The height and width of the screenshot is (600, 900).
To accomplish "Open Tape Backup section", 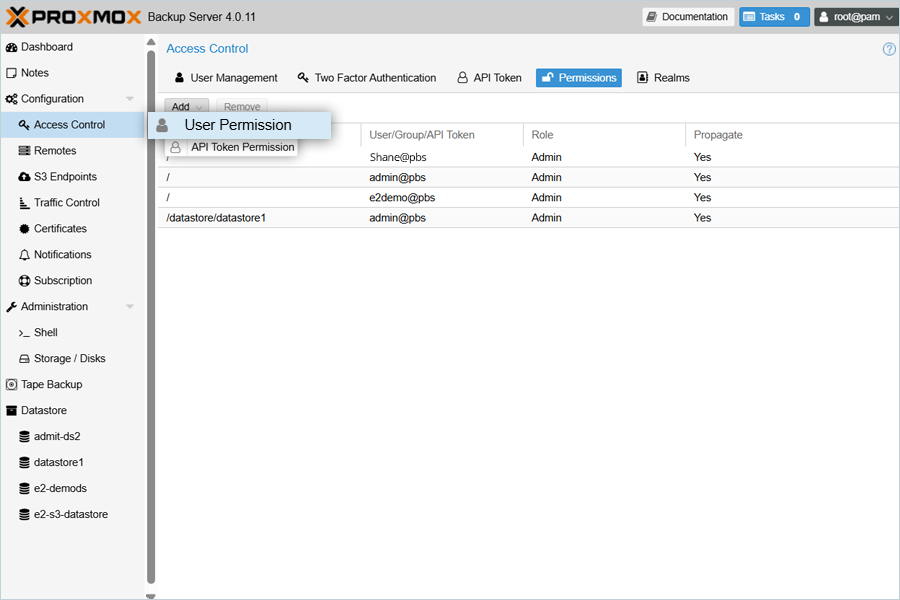I will (x=51, y=385).
